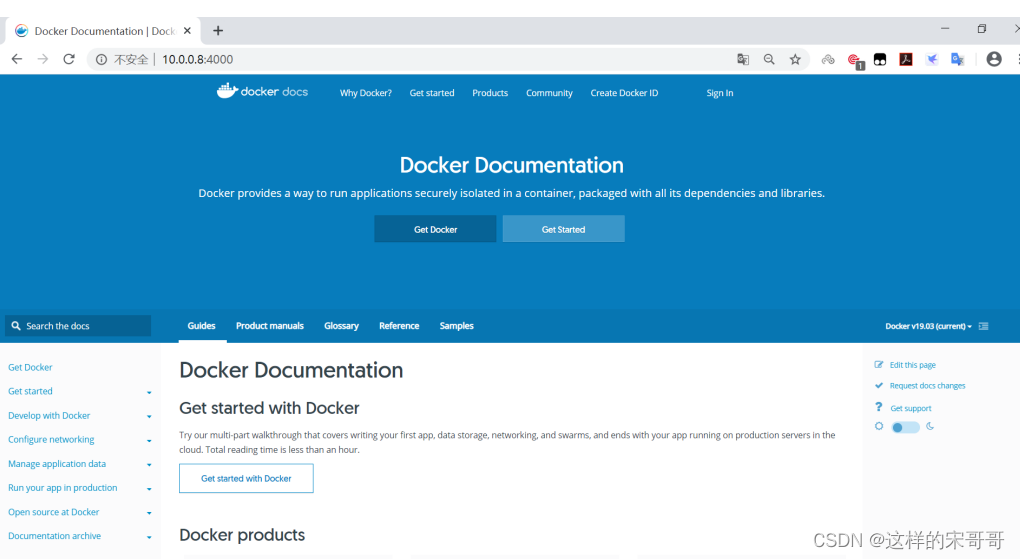Click Create Docker ID link

(624, 93)
